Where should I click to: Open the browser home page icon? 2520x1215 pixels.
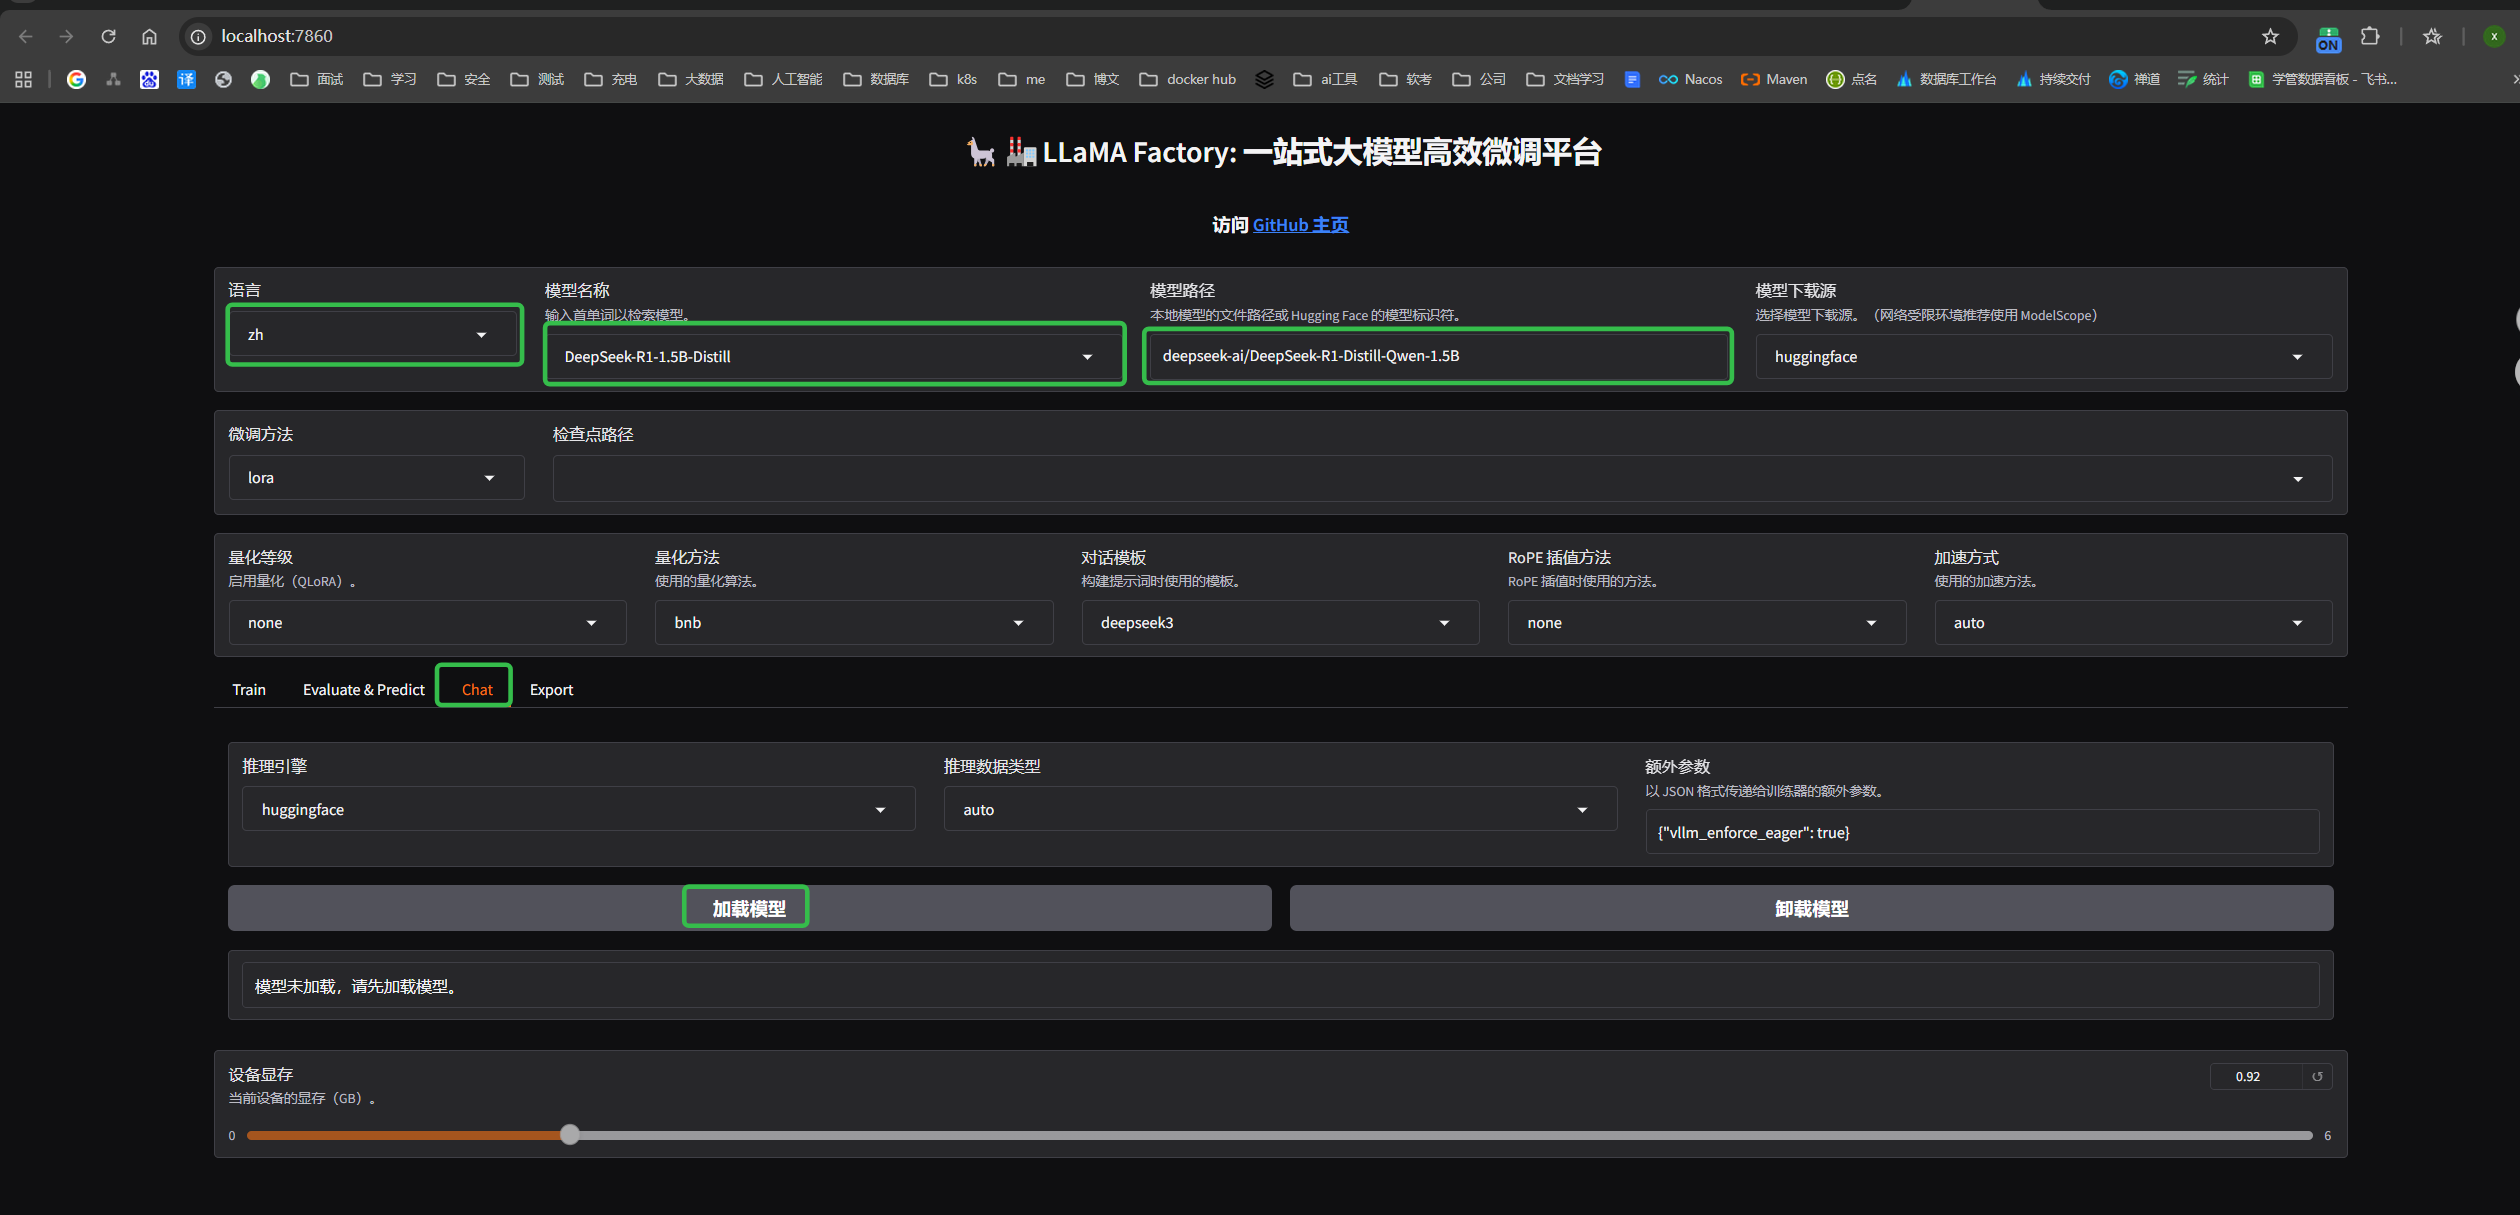(149, 36)
